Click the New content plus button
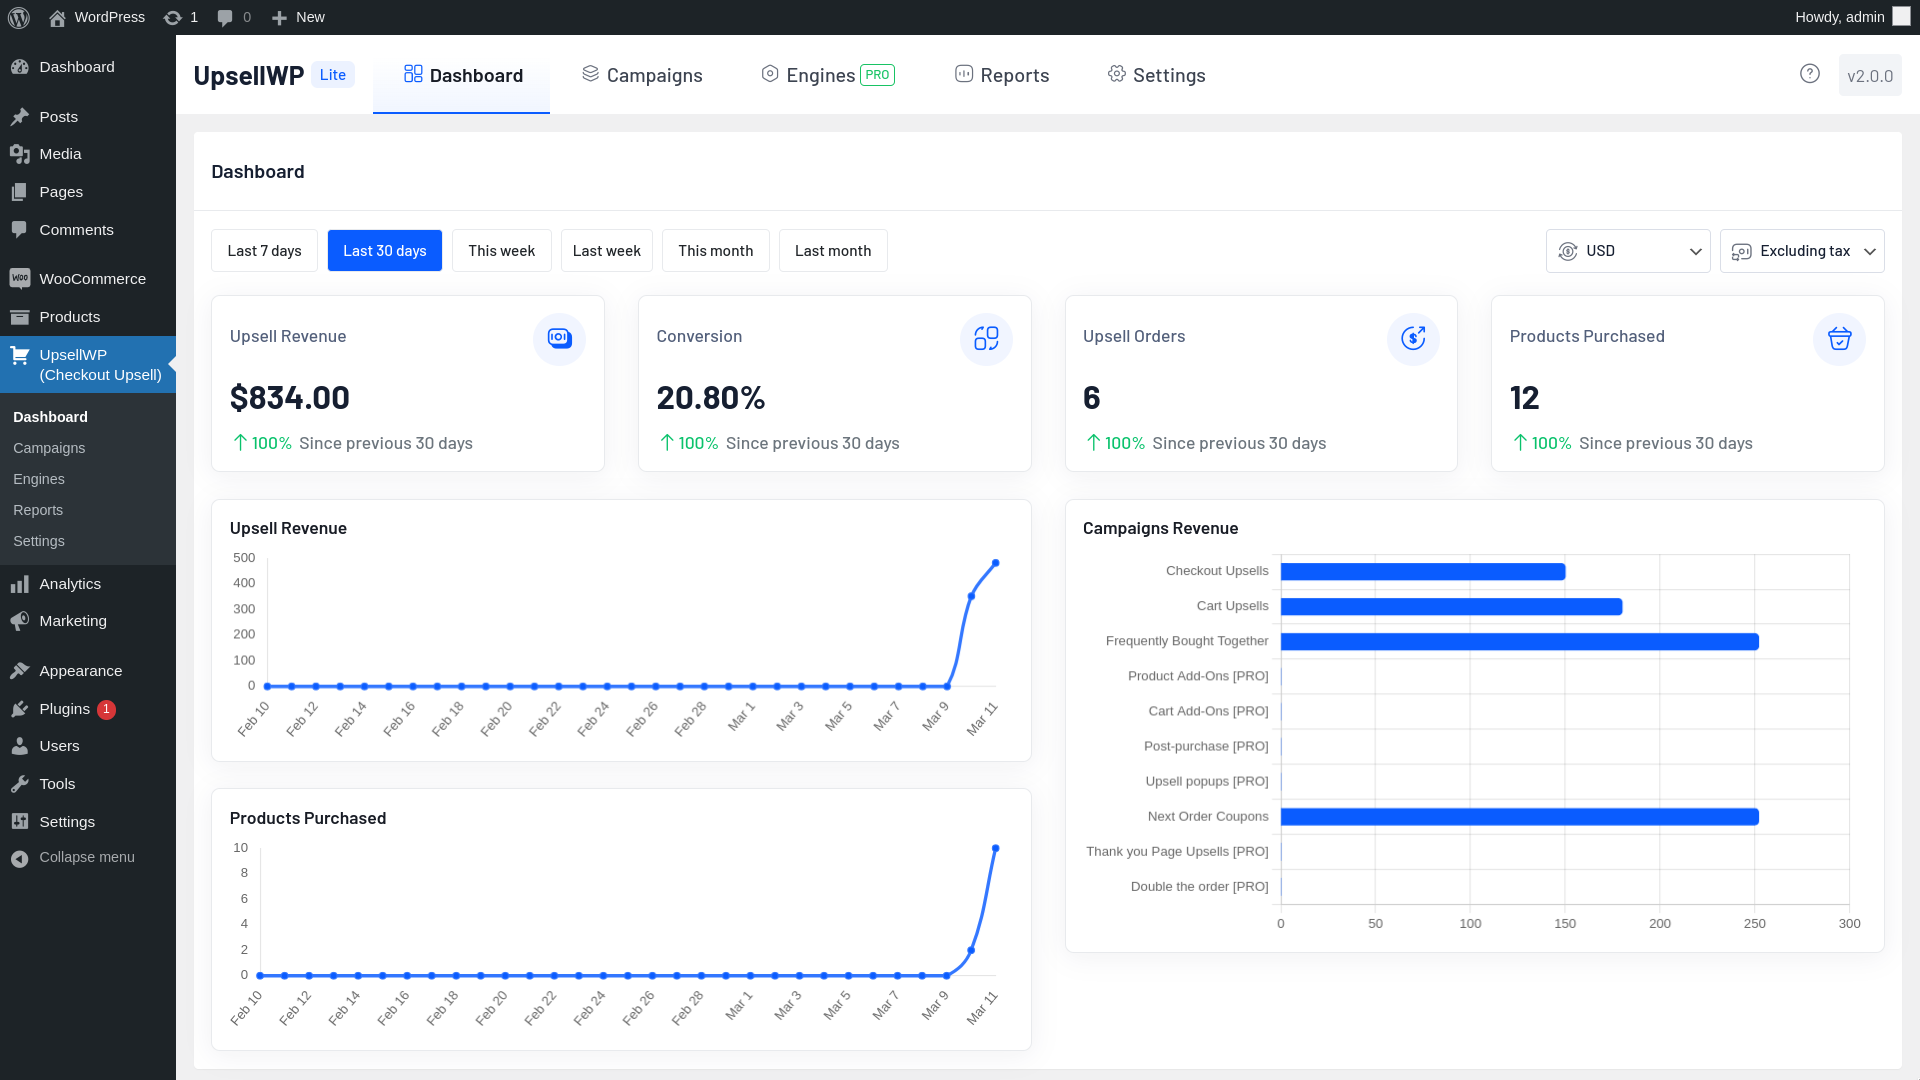This screenshot has height=1080, width=1920. [x=298, y=17]
